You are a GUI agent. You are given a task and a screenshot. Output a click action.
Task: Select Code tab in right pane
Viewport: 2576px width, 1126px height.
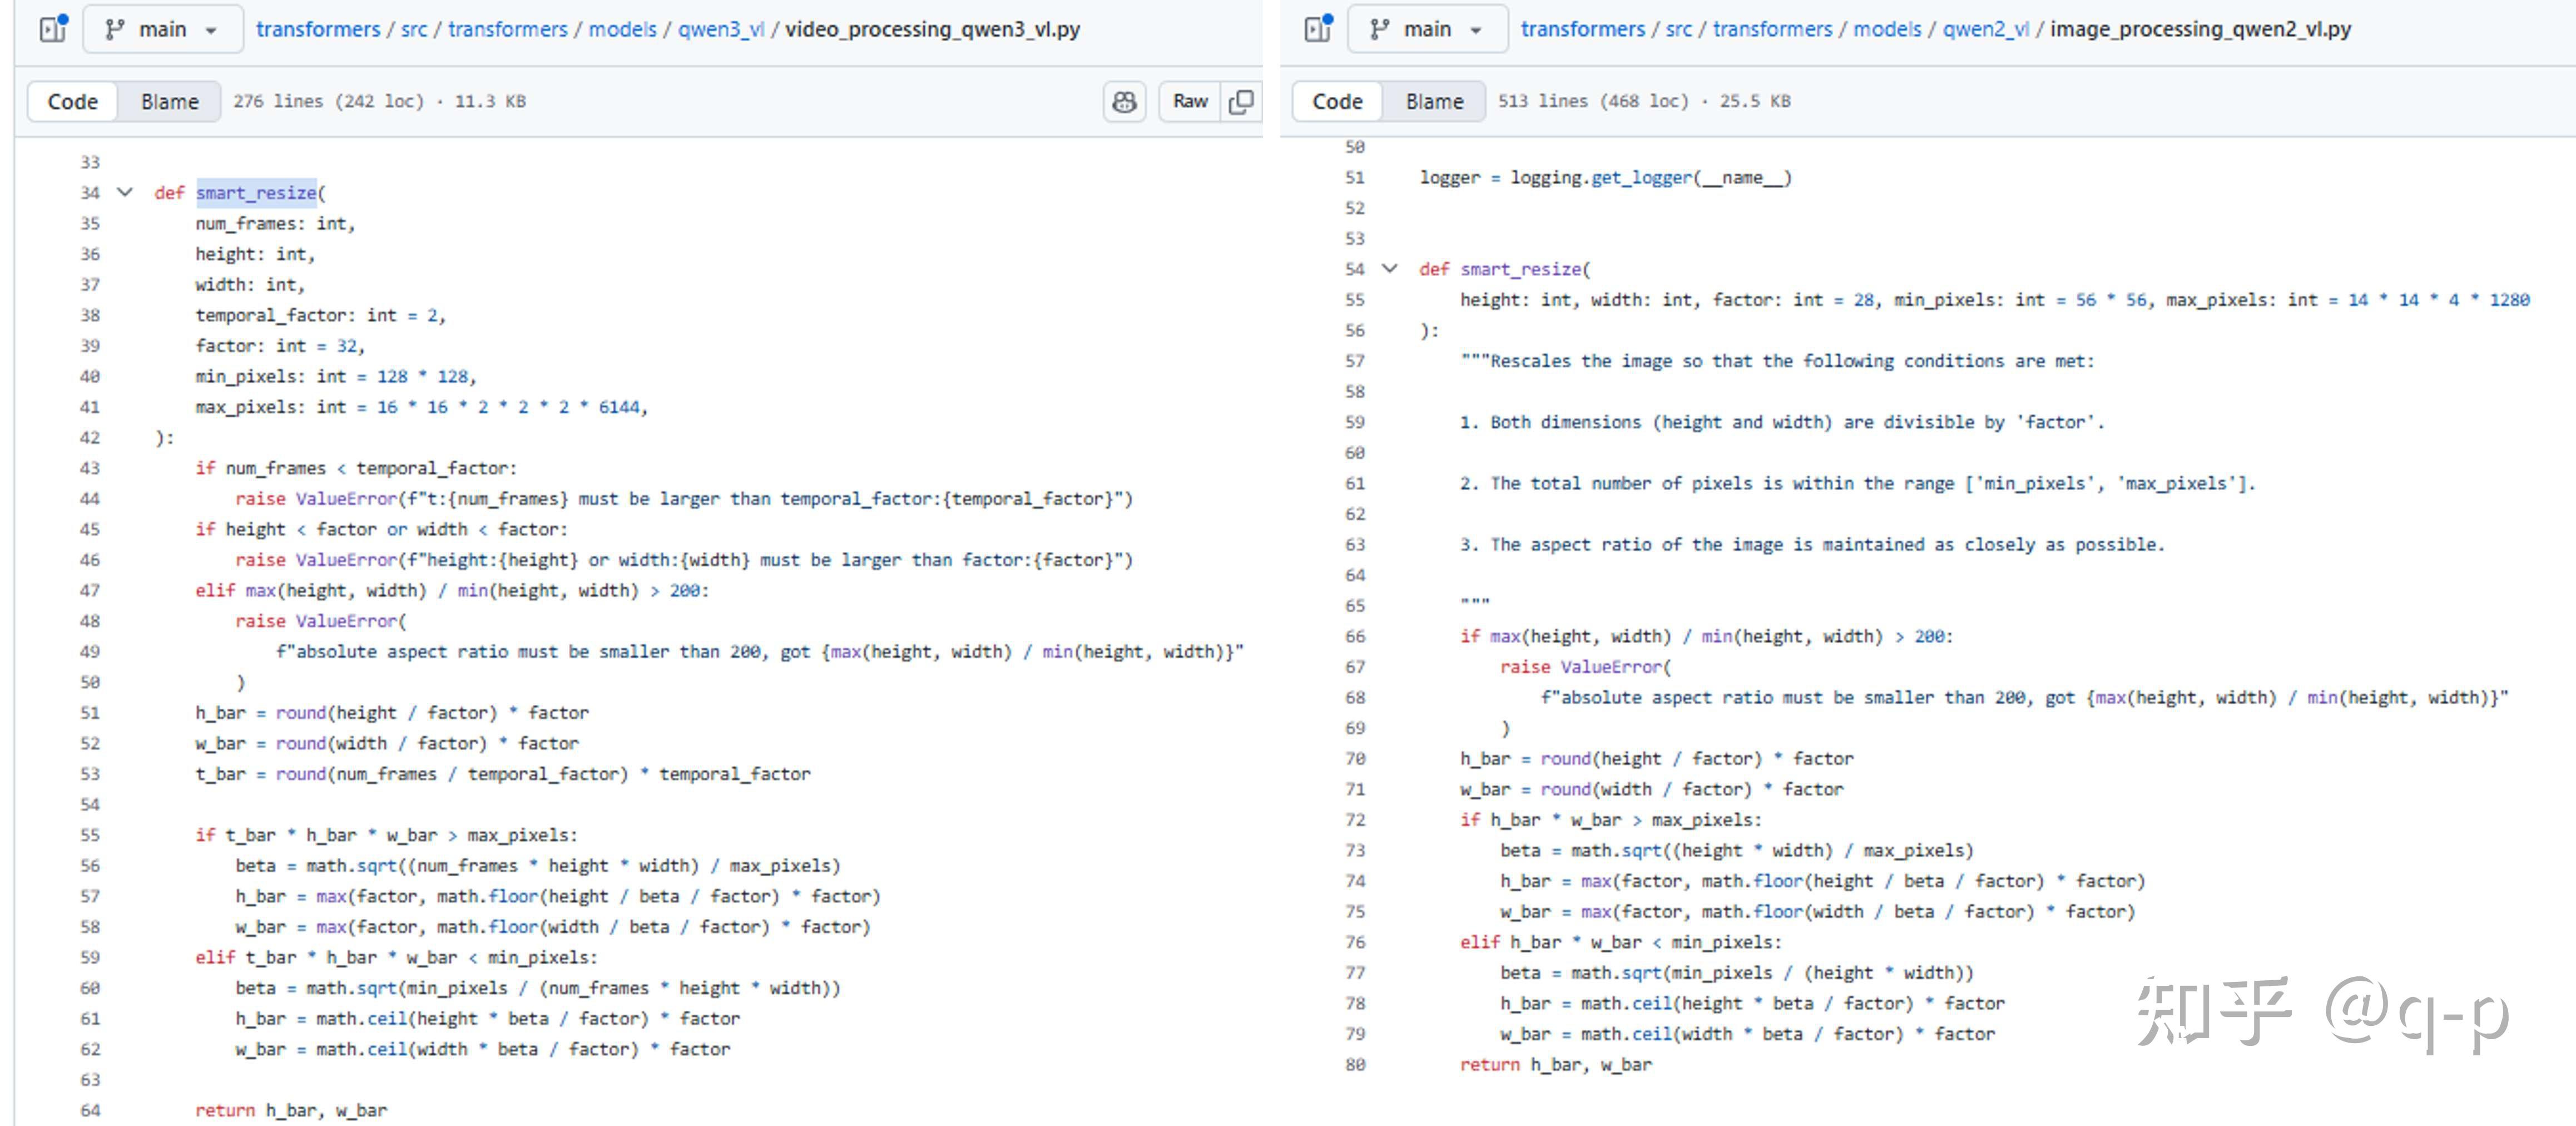click(x=1337, y=101)
